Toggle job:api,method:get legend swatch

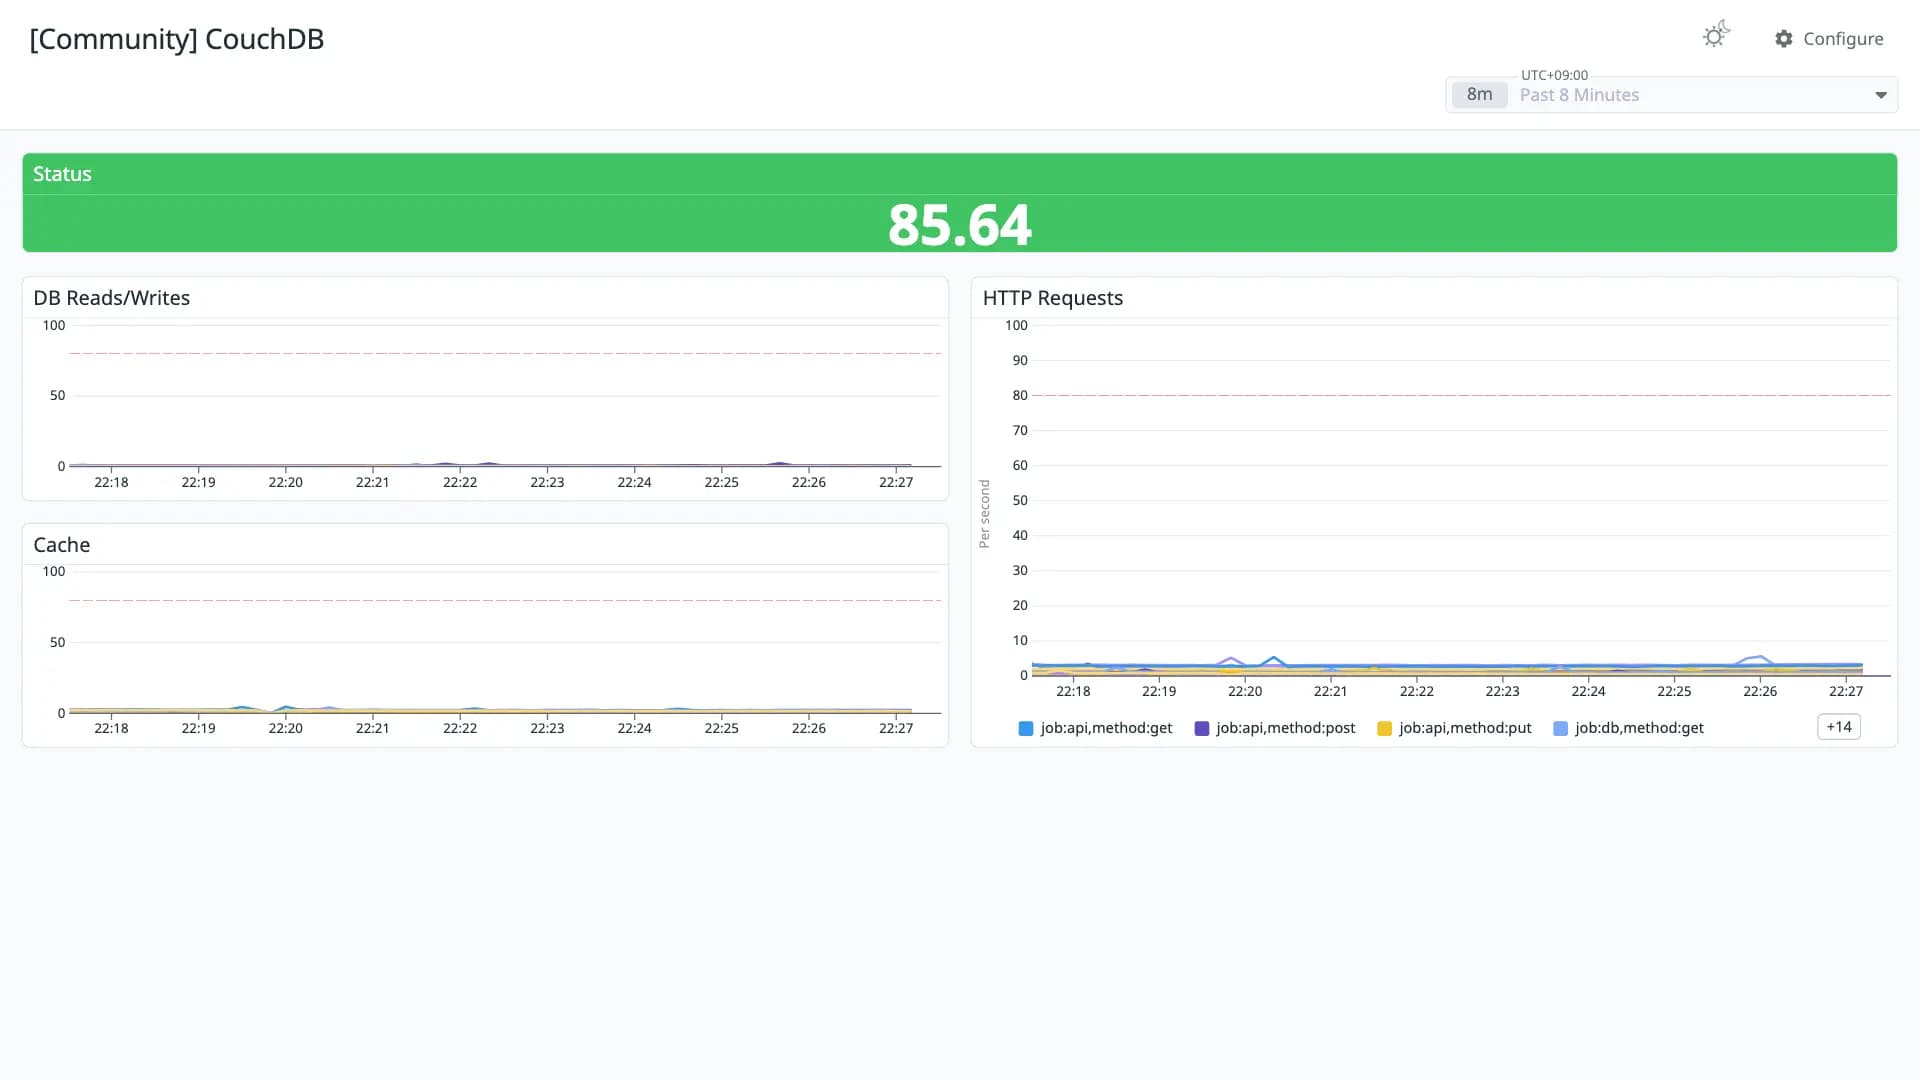coord(1025,729)
